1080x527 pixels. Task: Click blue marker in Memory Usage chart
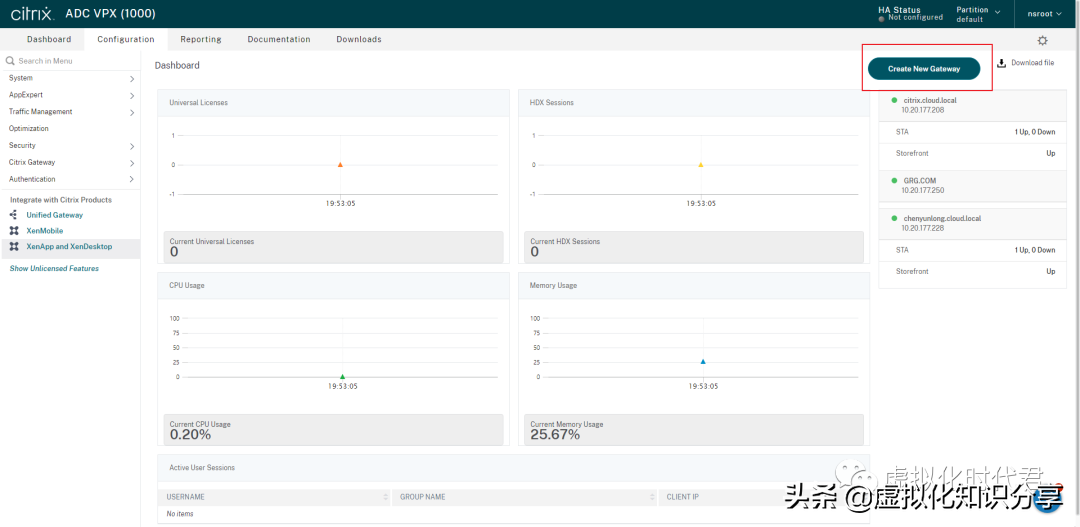point(703,361)
